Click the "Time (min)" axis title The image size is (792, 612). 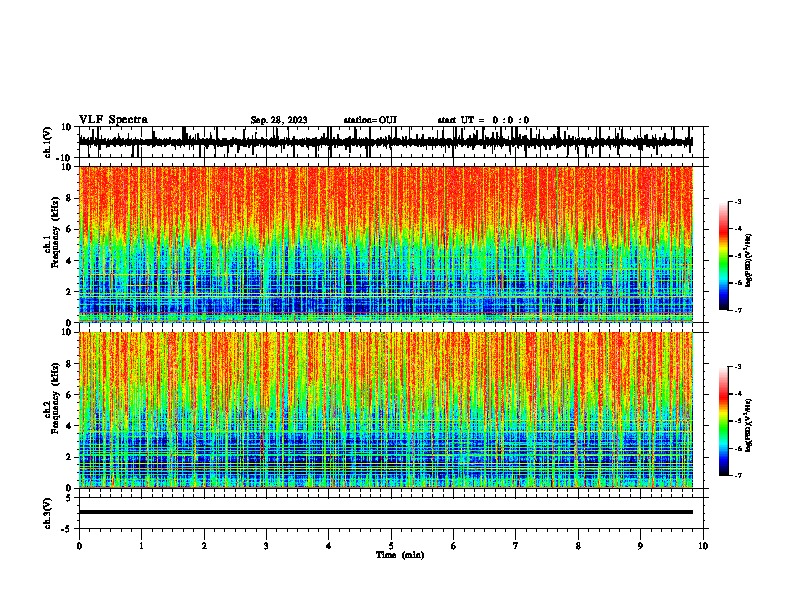point(400,555)
